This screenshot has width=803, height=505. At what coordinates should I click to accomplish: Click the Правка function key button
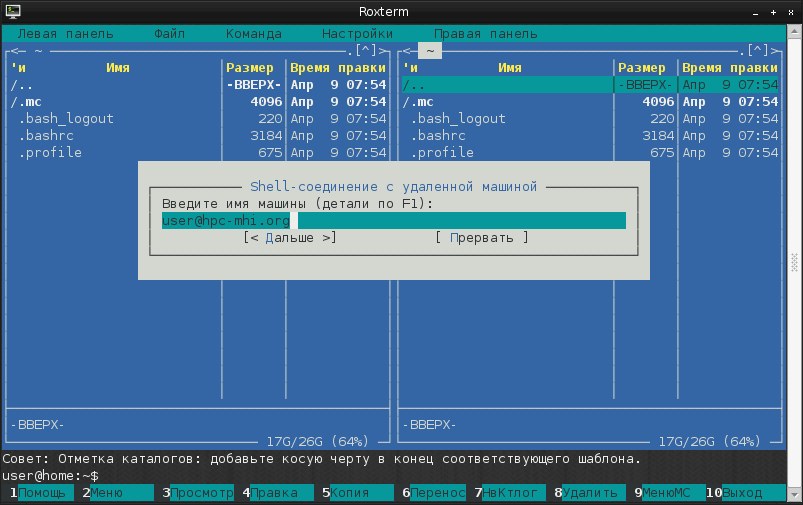click(274, 493)
